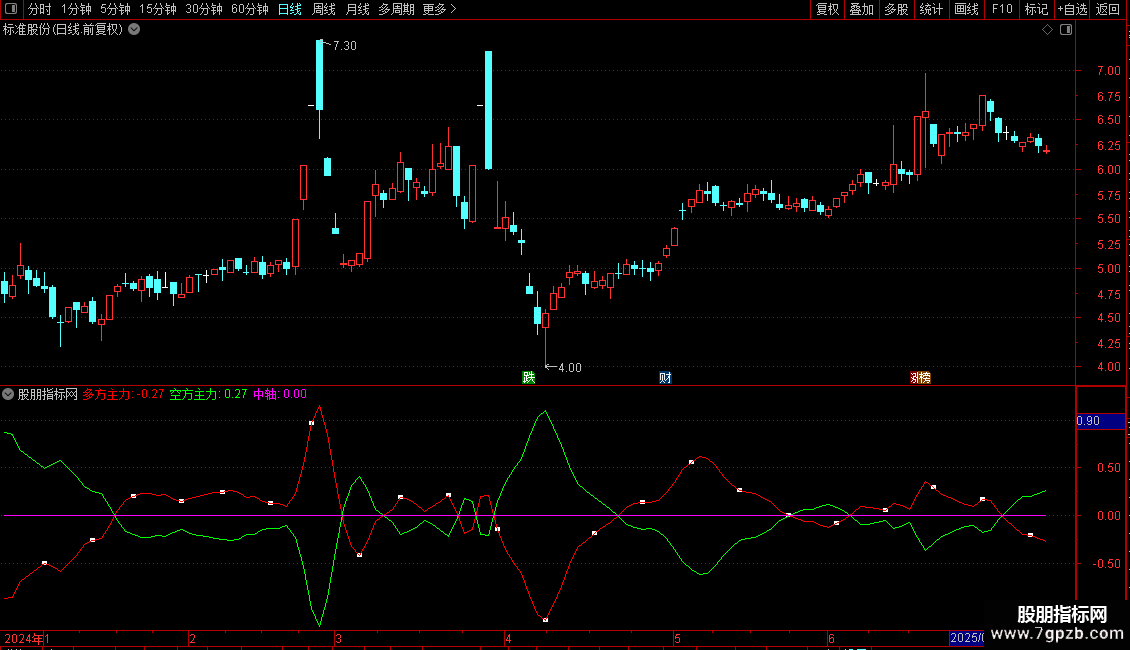Click the 7.00 price axis label

pyautogui.click(x=1108, y=71)
